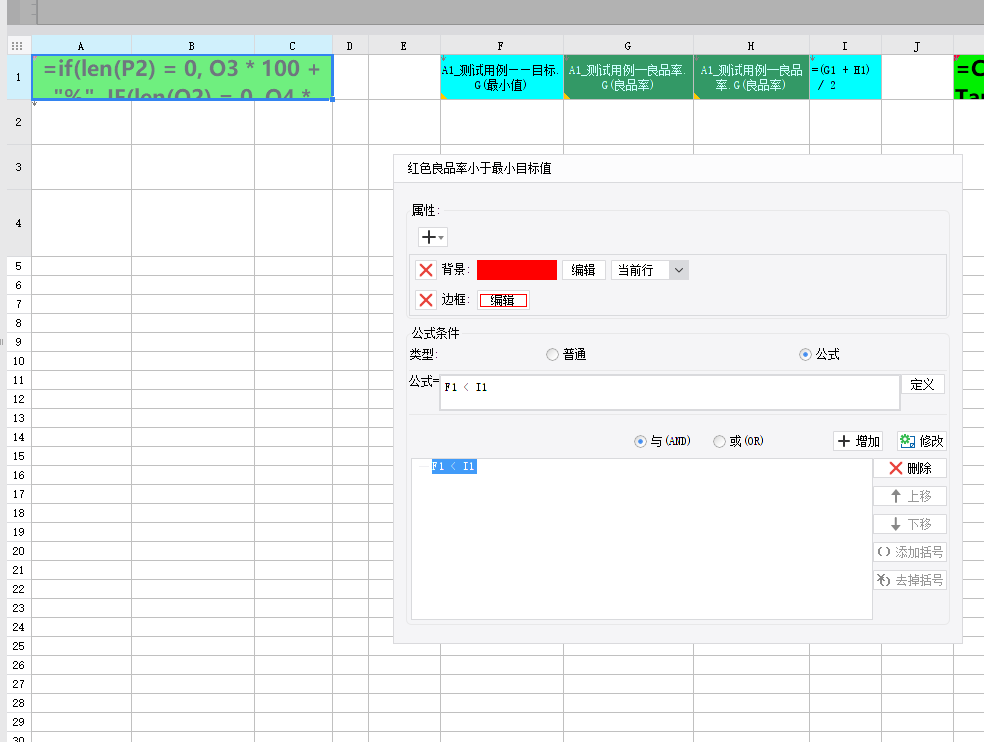Click the red-bordered 编辑 border button
This screenshot has height=742, width=984.
pyautogui.click(x=503, y=300)
